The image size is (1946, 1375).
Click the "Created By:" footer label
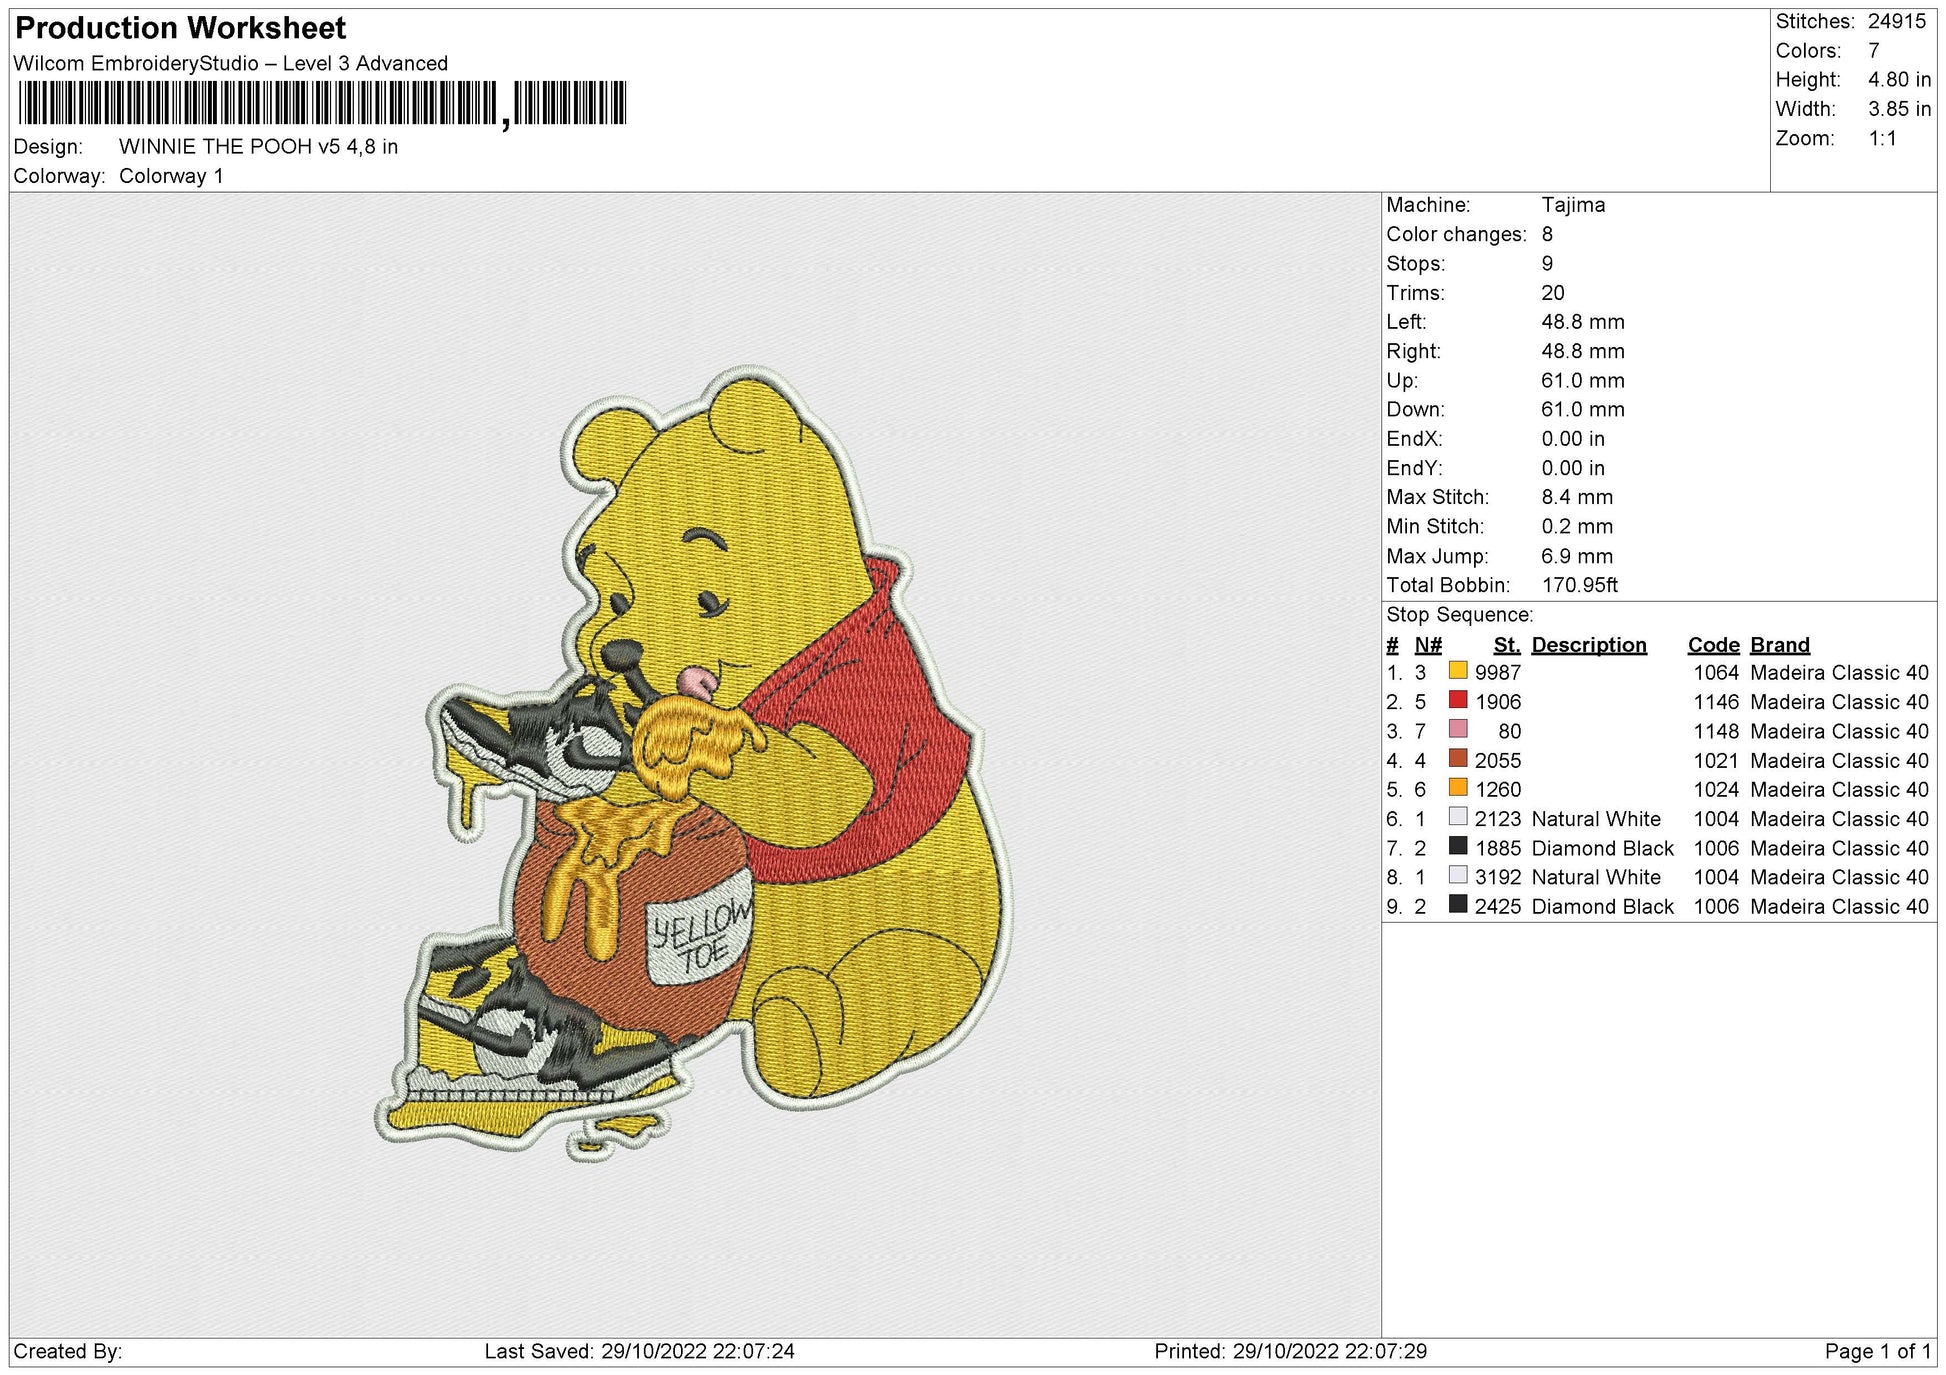[68, 1351]
